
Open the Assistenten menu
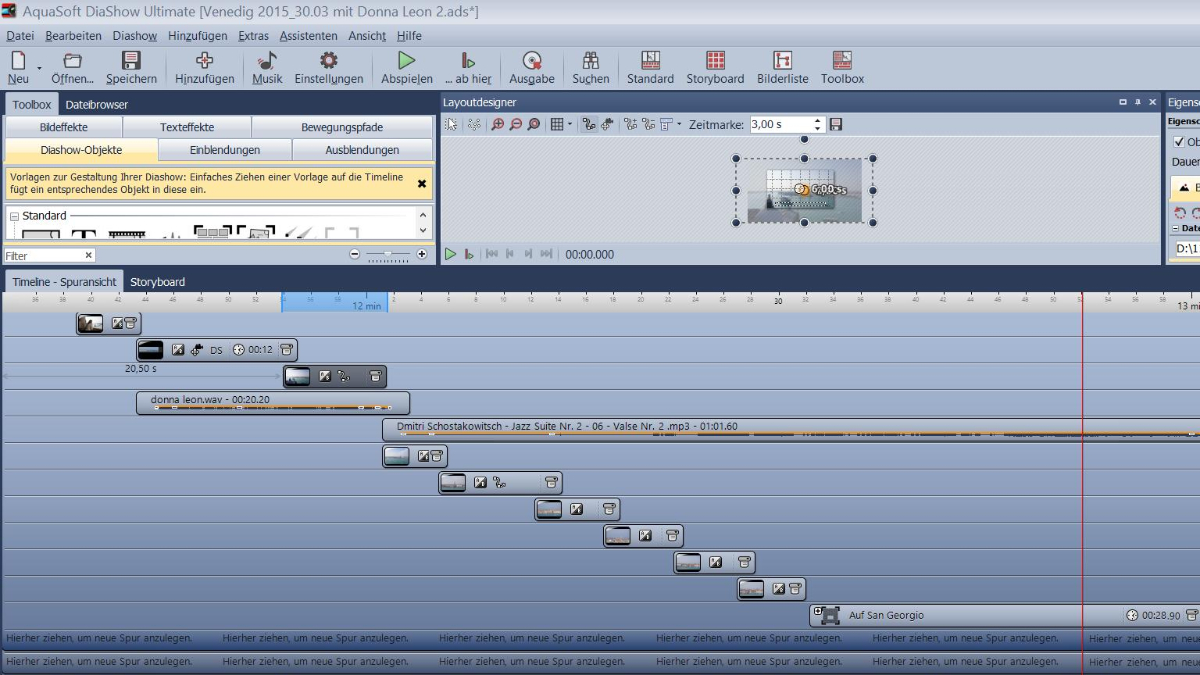tap(308, 35)
